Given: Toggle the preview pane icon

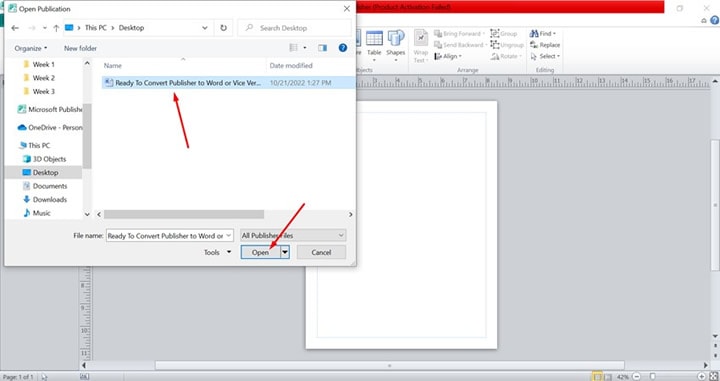Looking at the screenshot, I should click(322, 48).
